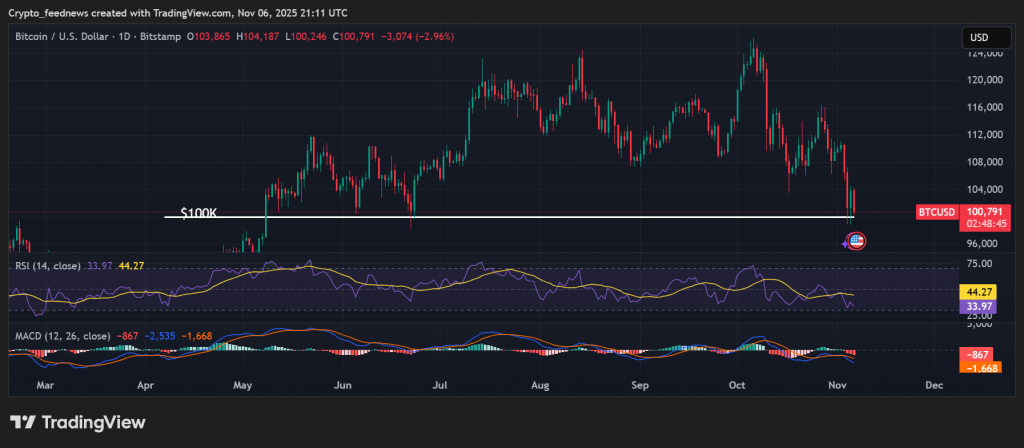1024x448 pixels.
Task: Click the close value C100,791
Action: click(353, 37)
